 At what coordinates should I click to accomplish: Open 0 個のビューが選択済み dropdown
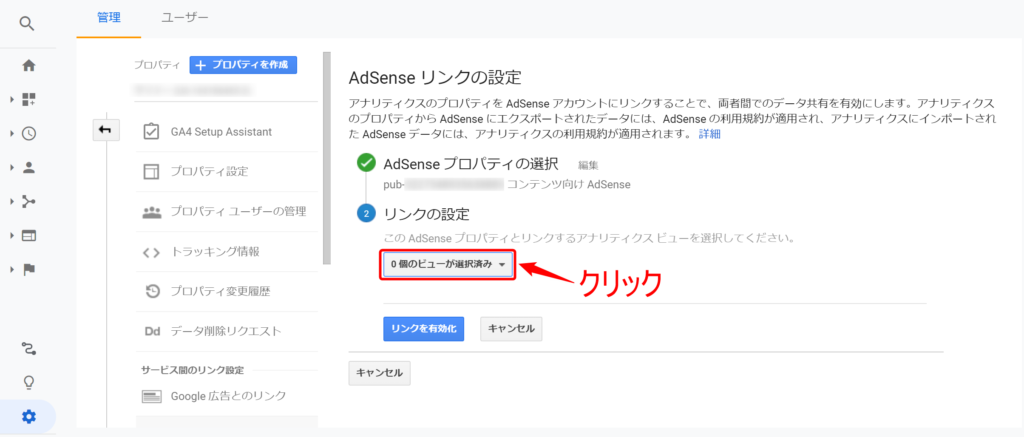[448, 265]
